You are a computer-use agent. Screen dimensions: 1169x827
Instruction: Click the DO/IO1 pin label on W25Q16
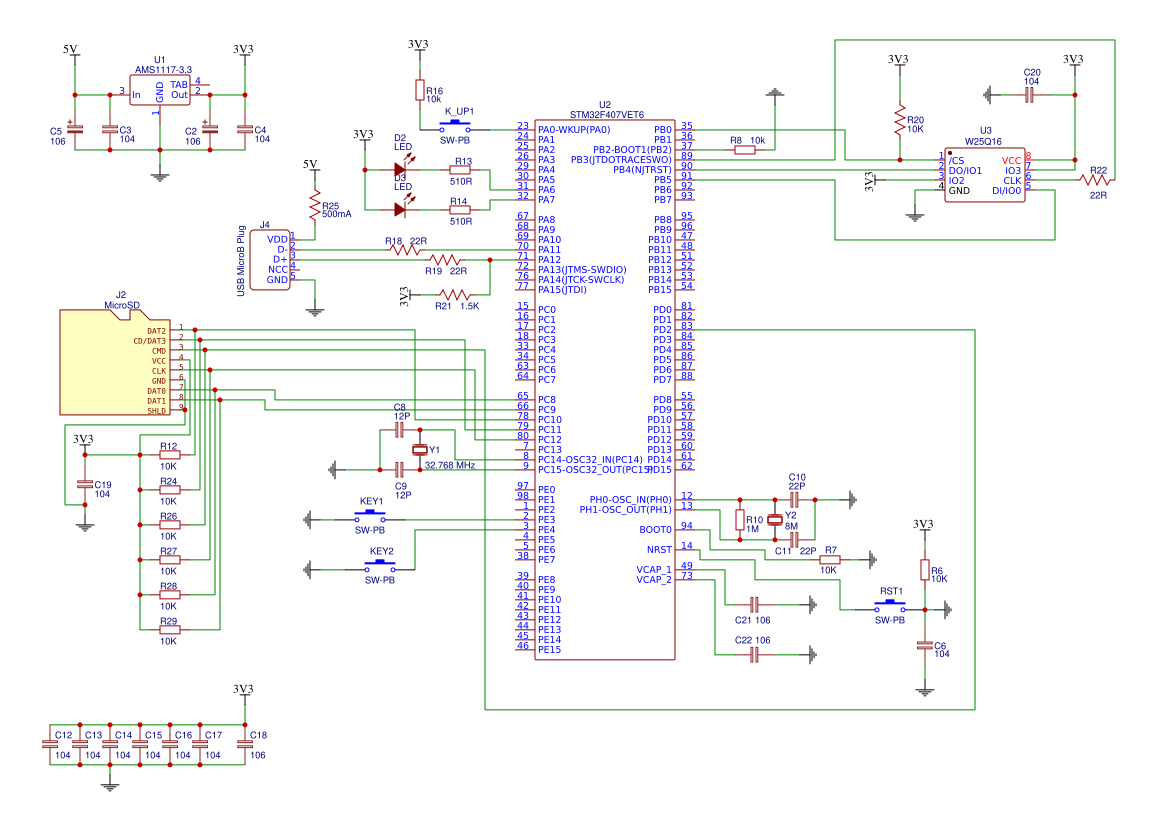[x=965, y=171]
